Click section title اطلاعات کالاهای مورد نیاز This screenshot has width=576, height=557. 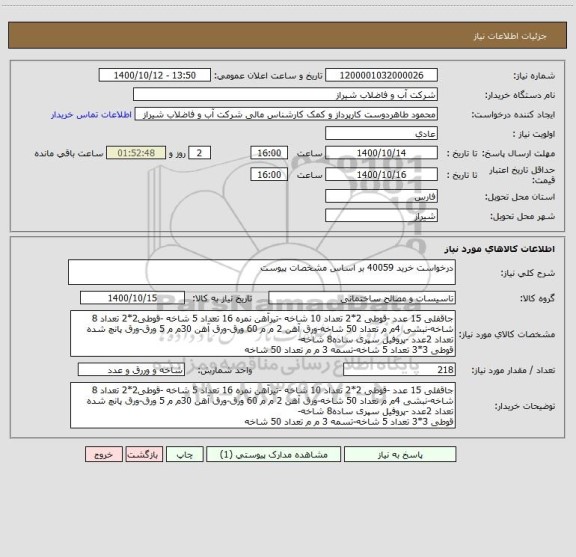coord(500,249)
